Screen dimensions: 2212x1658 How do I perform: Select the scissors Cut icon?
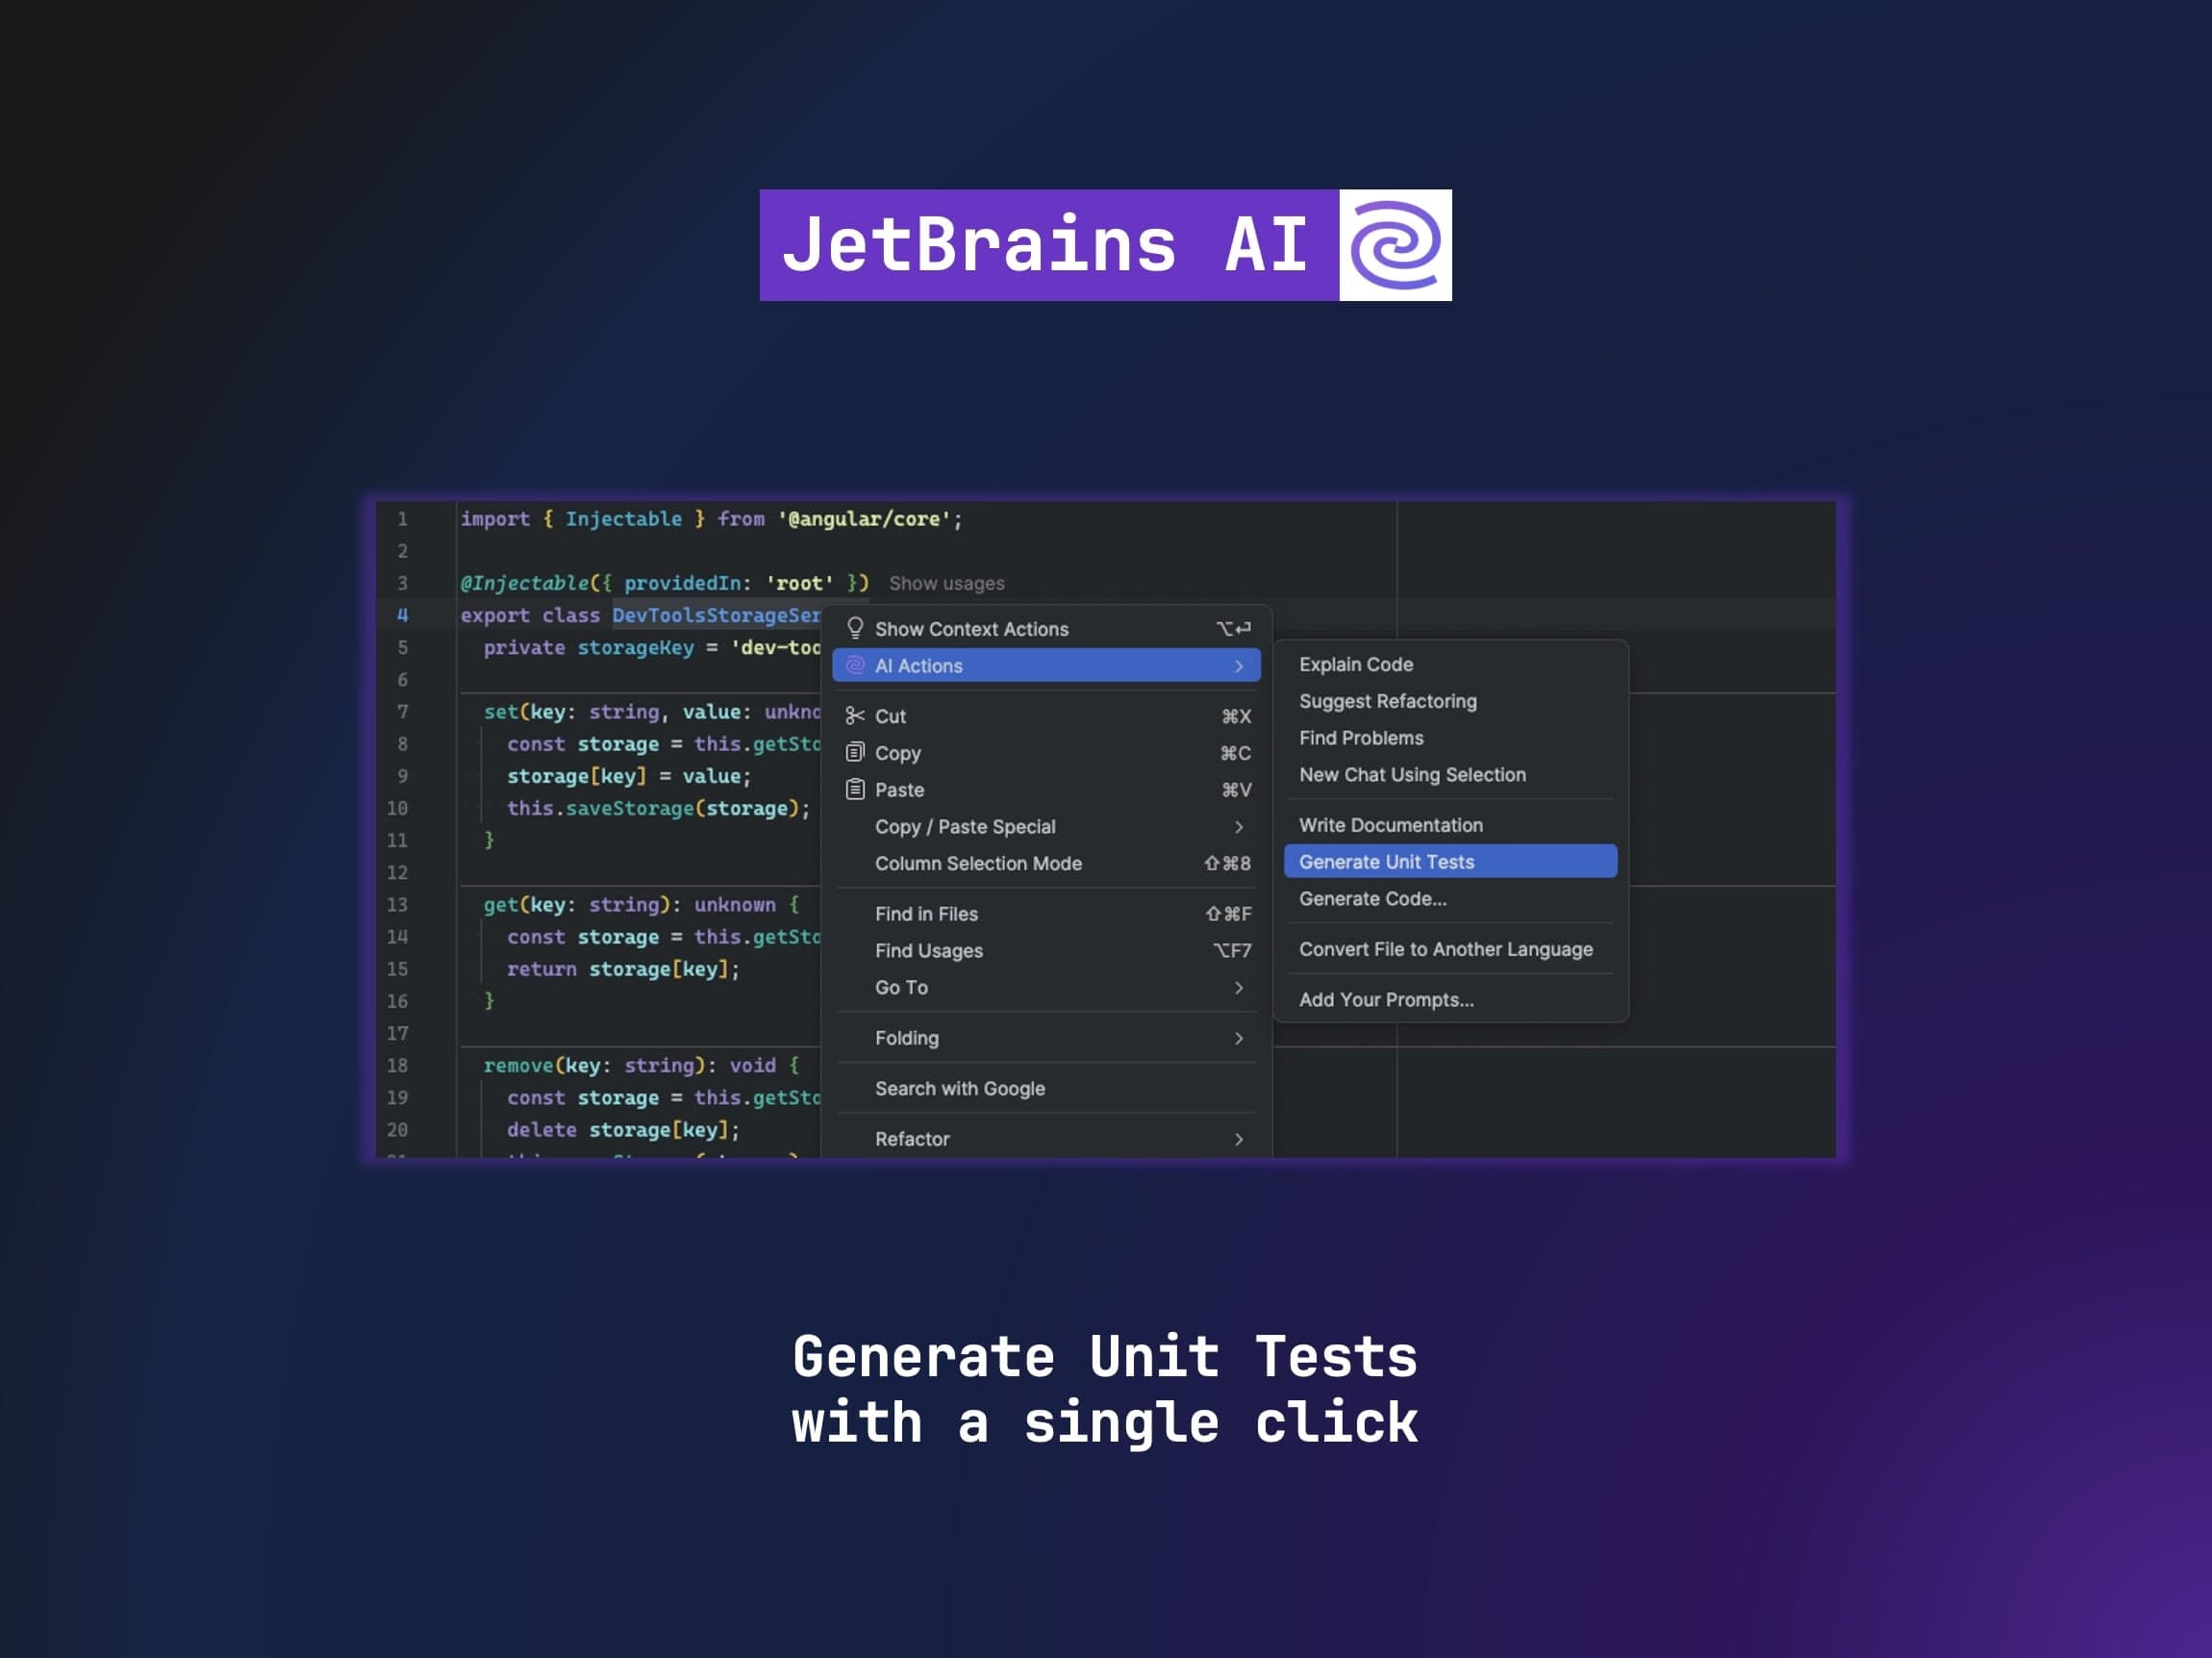point(854,715)
